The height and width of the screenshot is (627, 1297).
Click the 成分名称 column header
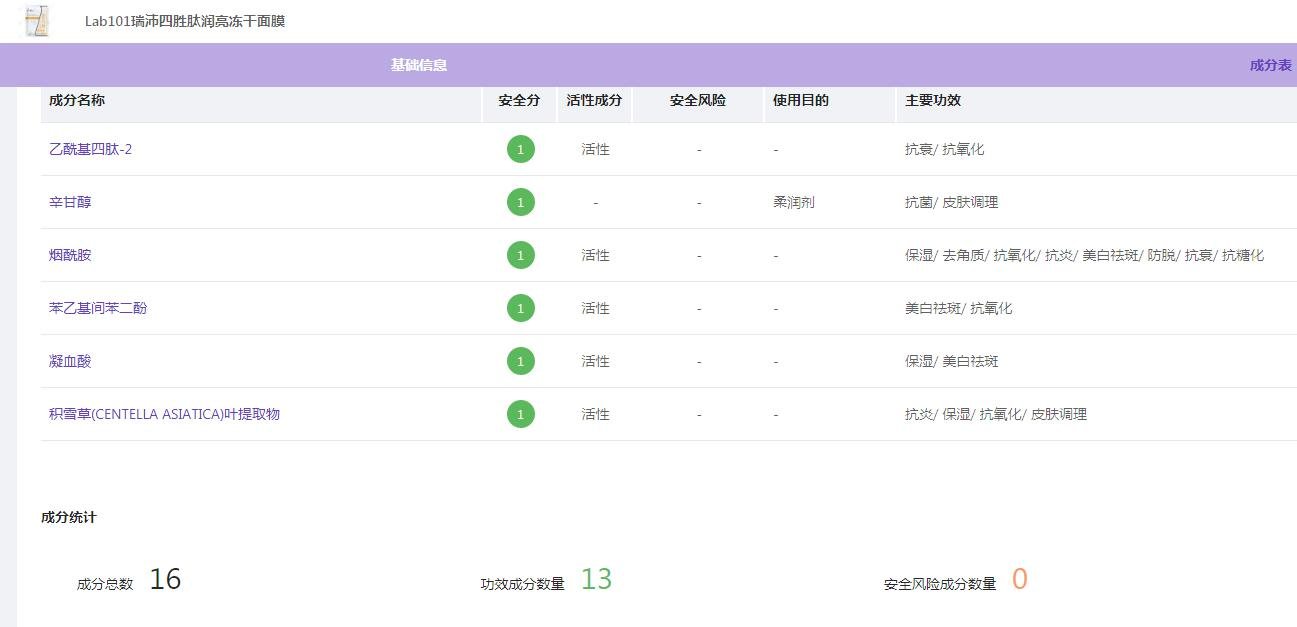click(77, 100)
